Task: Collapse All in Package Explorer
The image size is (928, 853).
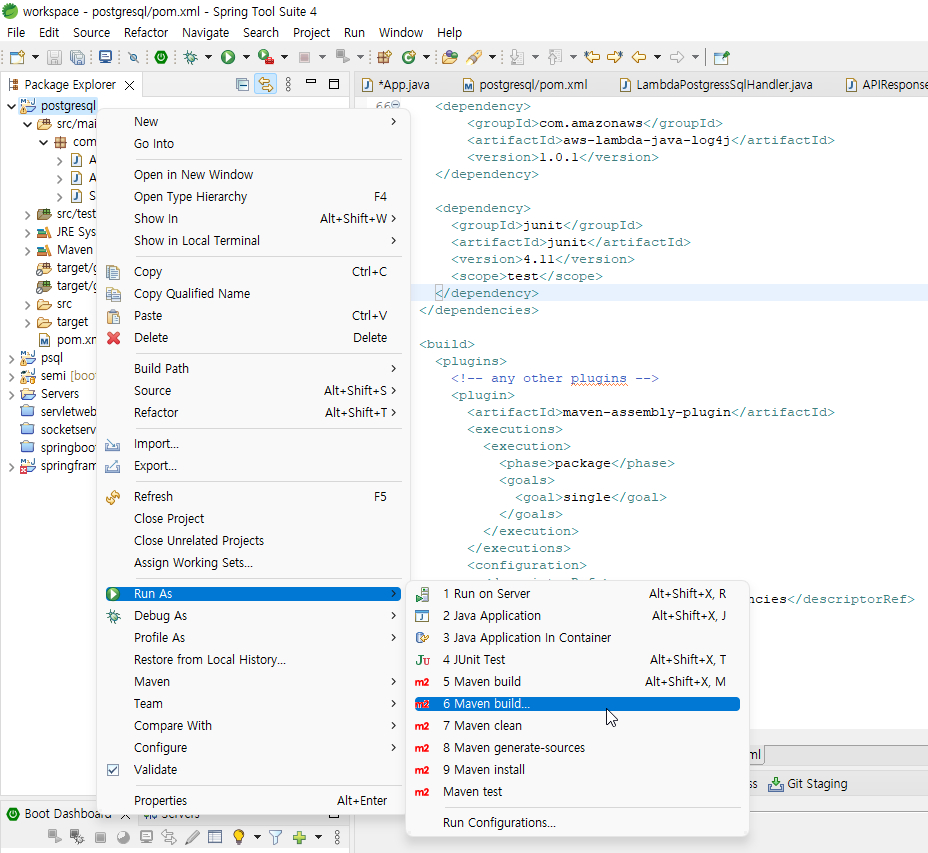Action: (242, 85)
